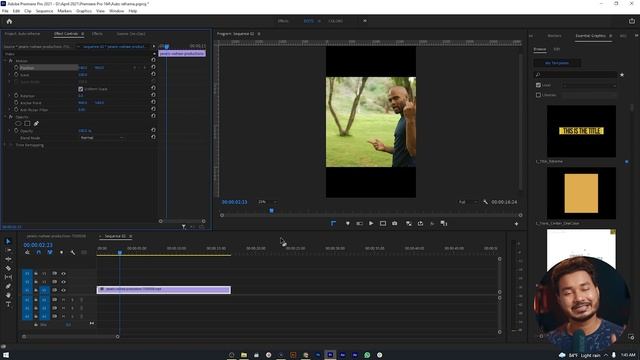
Task: Favorite star icon in Essential Graphics search
Action: pos(622,75)
